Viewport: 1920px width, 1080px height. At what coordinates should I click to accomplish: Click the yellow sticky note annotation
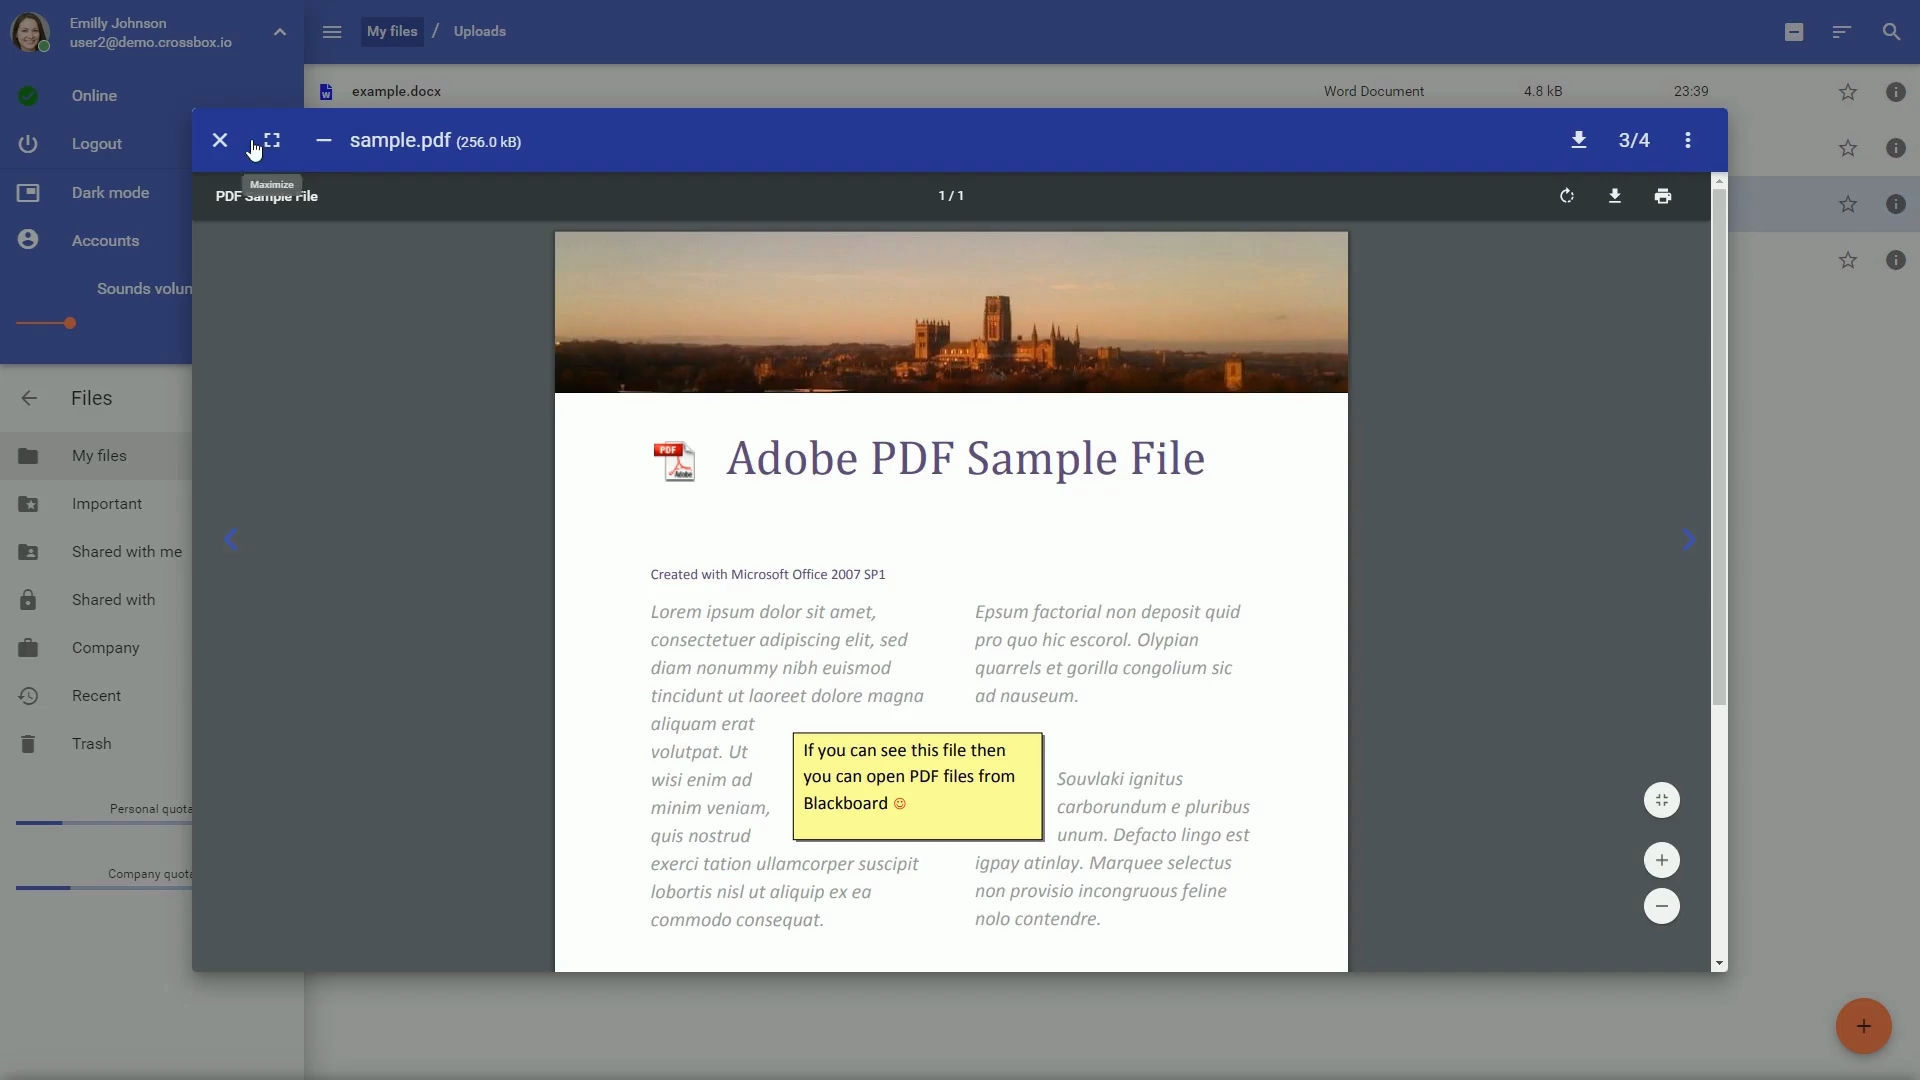(918, 787)
